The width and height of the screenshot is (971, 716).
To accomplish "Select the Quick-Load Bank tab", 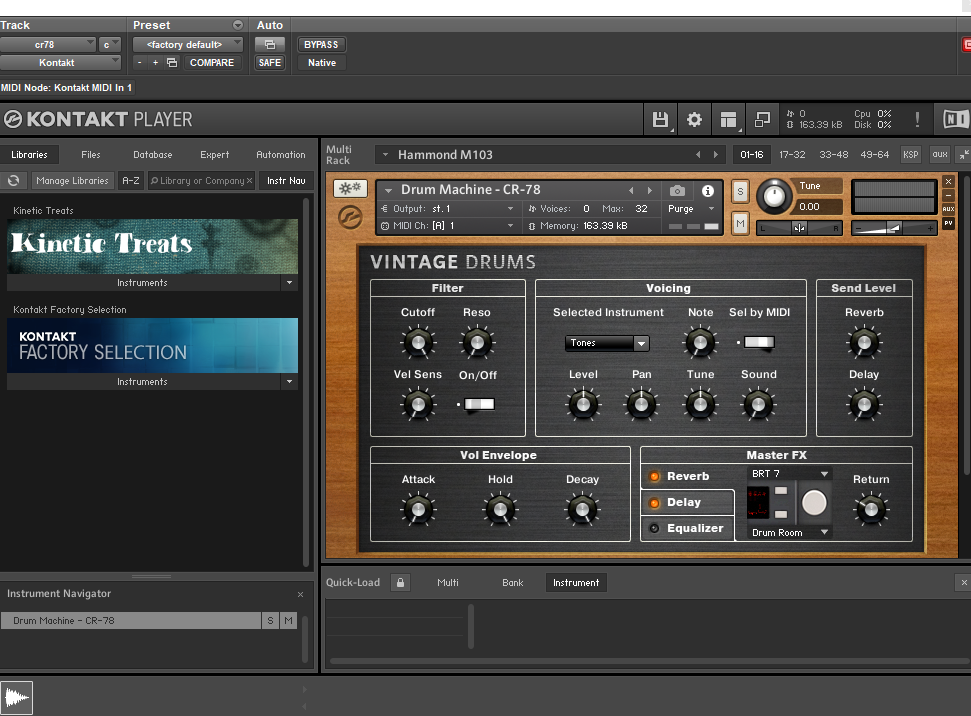I will point(513,583).
